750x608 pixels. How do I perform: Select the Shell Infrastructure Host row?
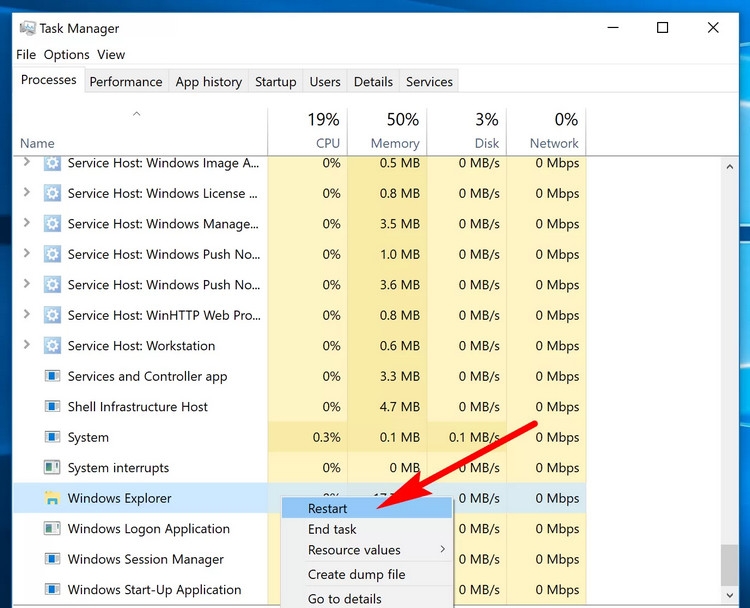(299, 407)
